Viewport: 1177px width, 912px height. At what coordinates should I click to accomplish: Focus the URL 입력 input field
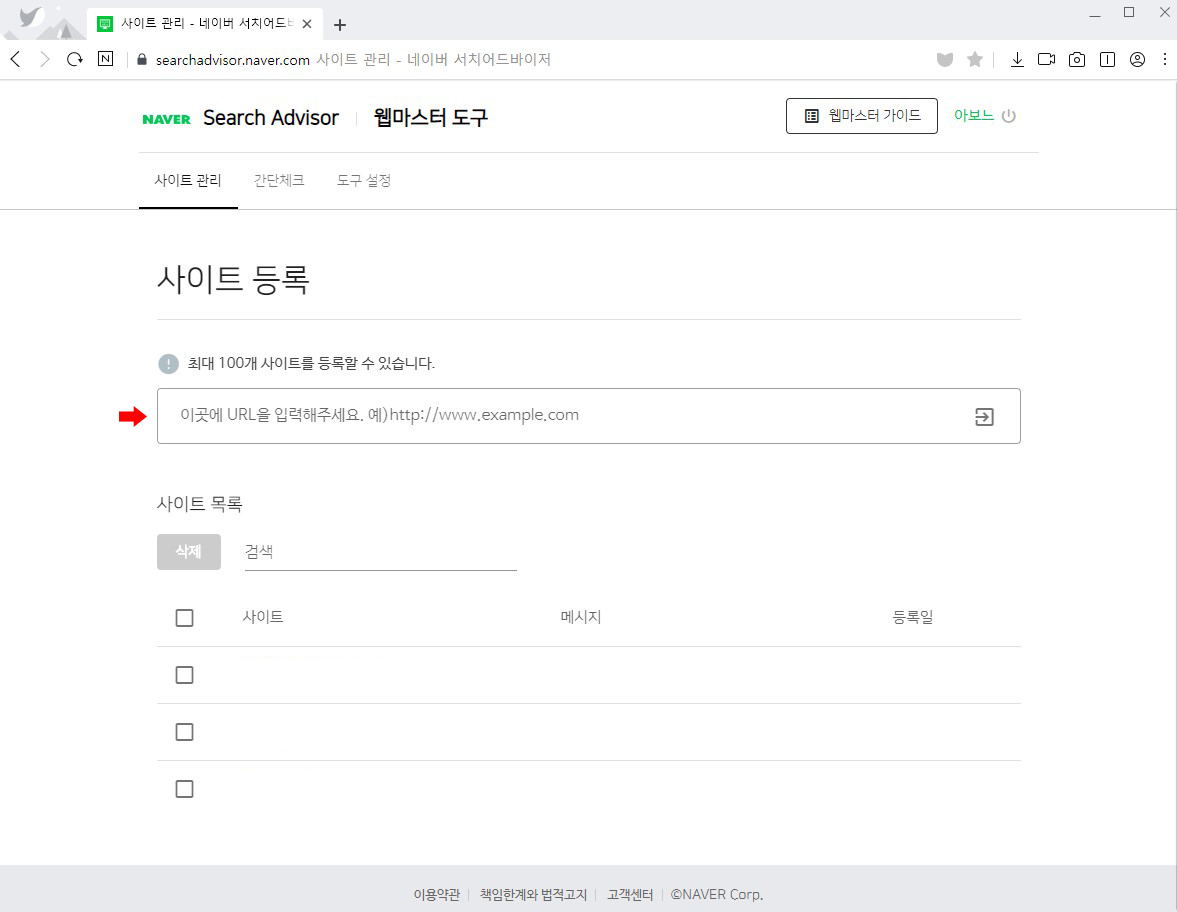[588, 416]
